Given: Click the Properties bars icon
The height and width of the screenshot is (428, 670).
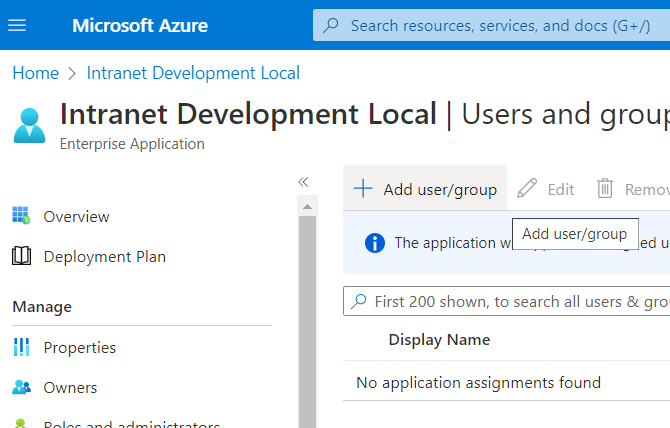Looking at the screenshot, I should pos(21,347).
